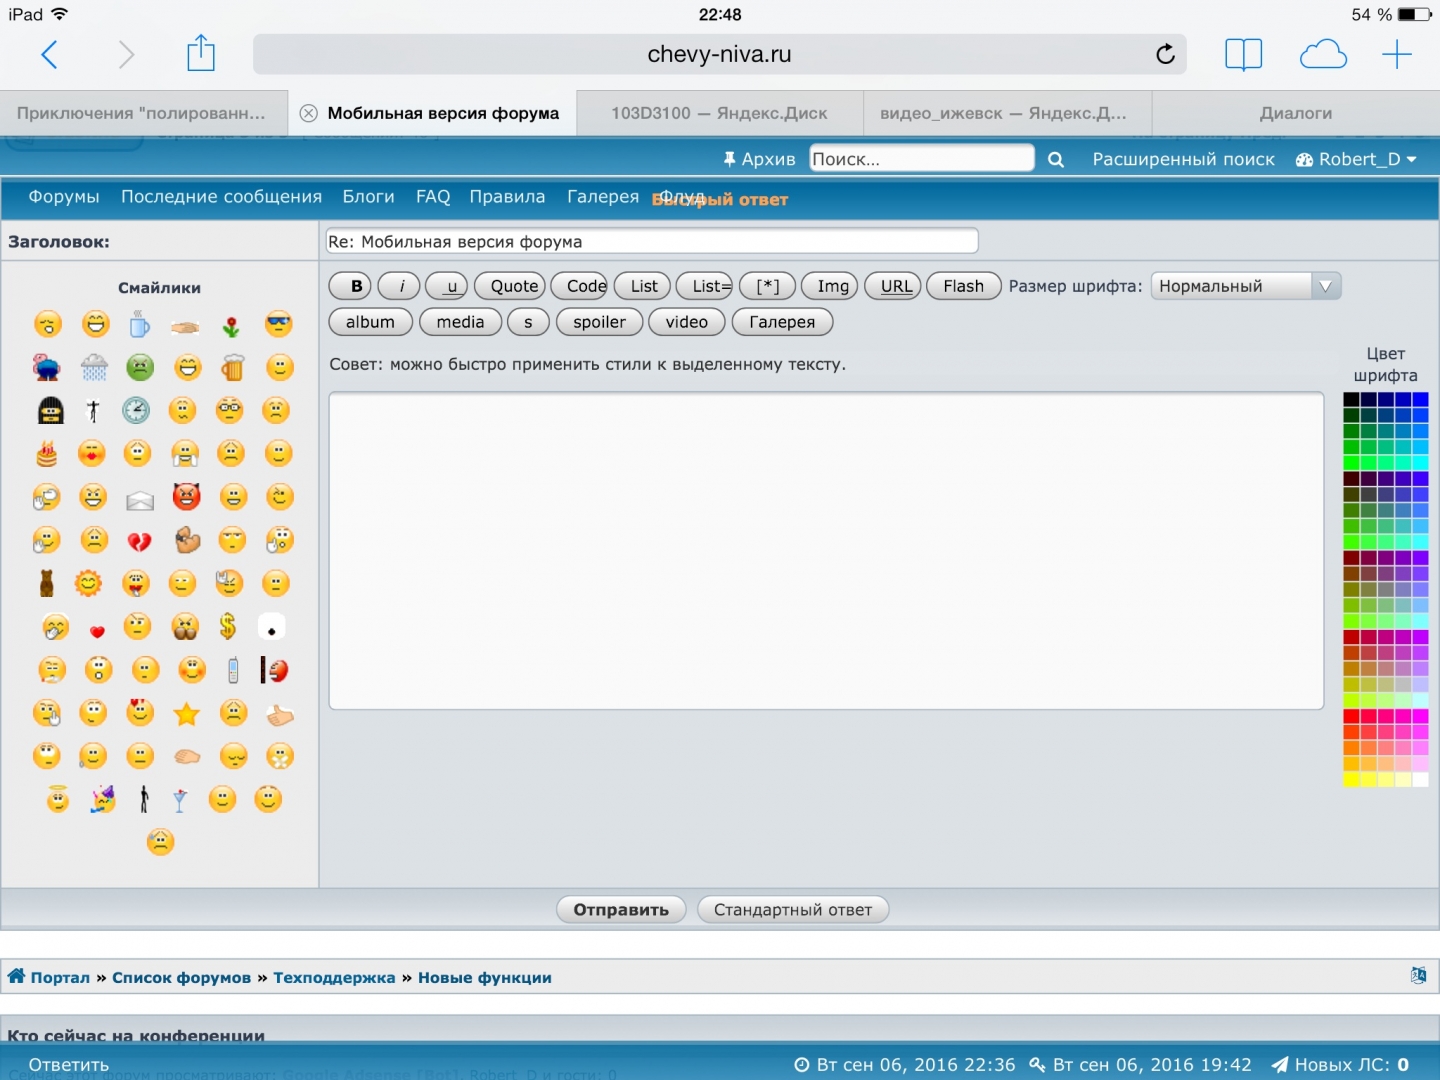Click the Стандартный ответ button
Viewport: 1440px width, 1080px height.
(x=792, y=910)
